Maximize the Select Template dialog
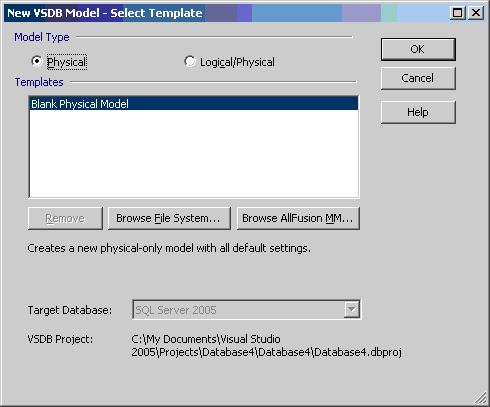Screen dimensions: 490x407 (457, 13)
